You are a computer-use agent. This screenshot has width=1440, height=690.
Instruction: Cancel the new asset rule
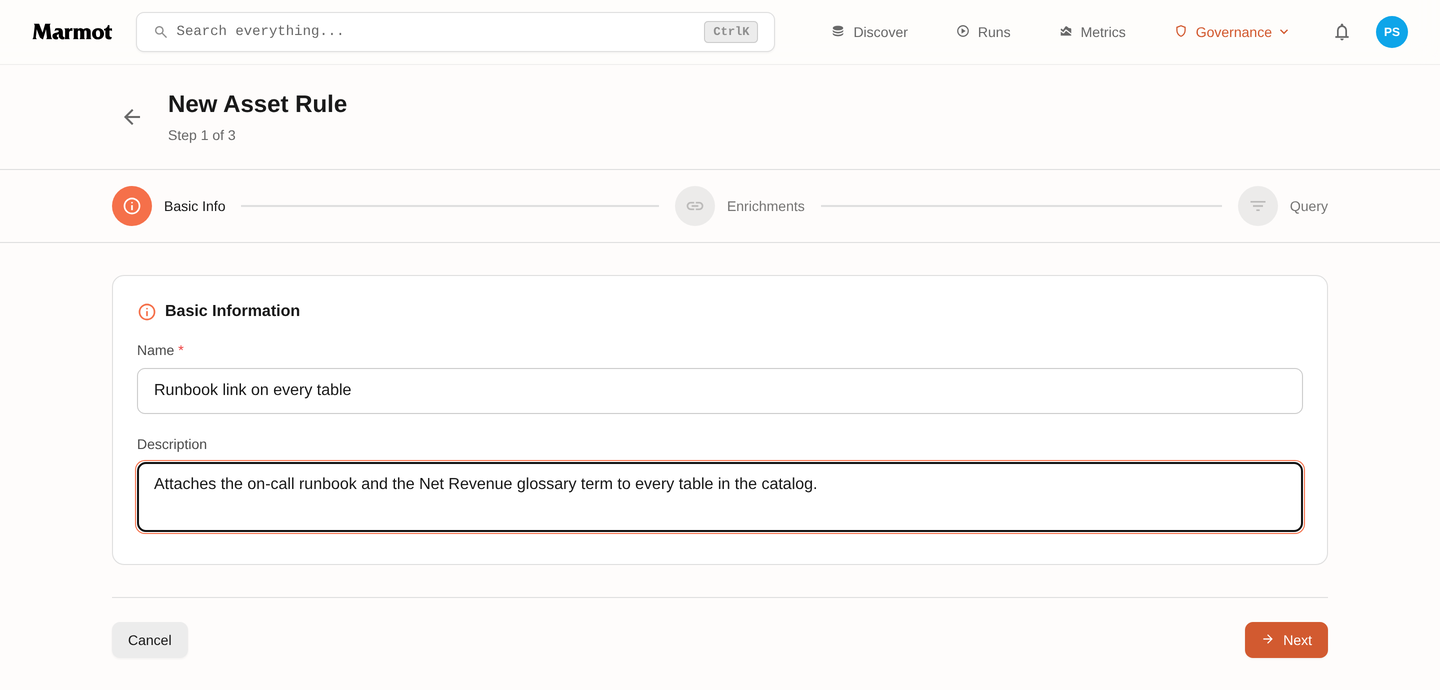click(x=150, y=640)
